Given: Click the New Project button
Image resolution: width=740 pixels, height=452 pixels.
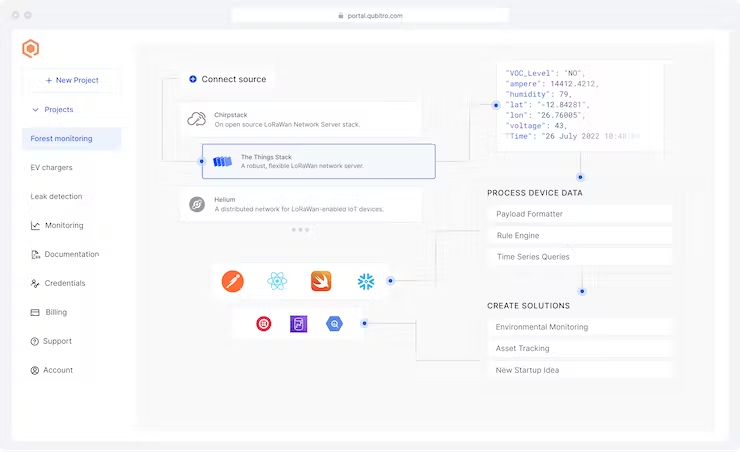Looking at the screenshot, I should (x=72, y=80).
